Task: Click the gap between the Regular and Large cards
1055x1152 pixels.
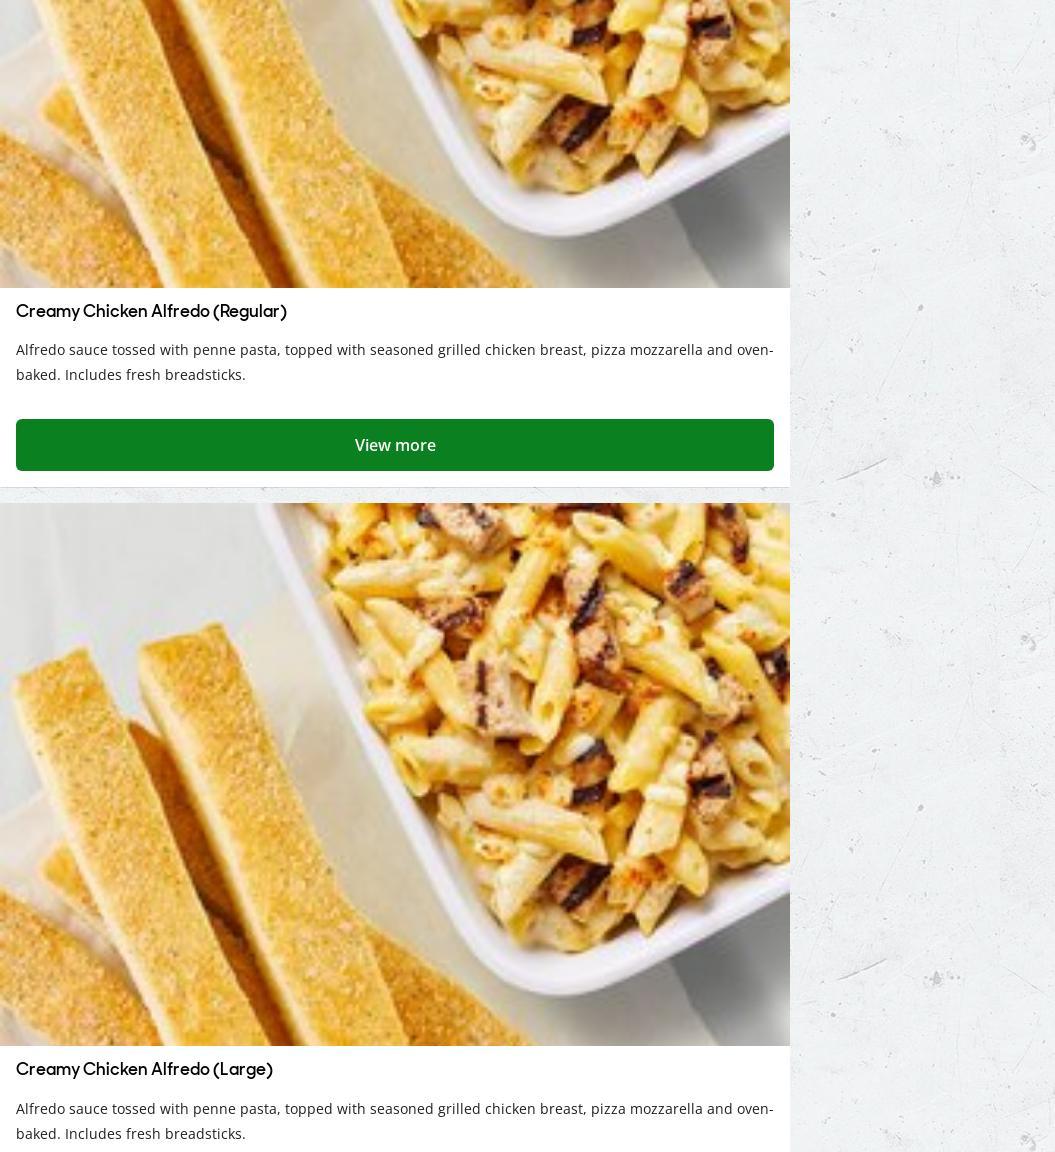Action: pos(395,495)
